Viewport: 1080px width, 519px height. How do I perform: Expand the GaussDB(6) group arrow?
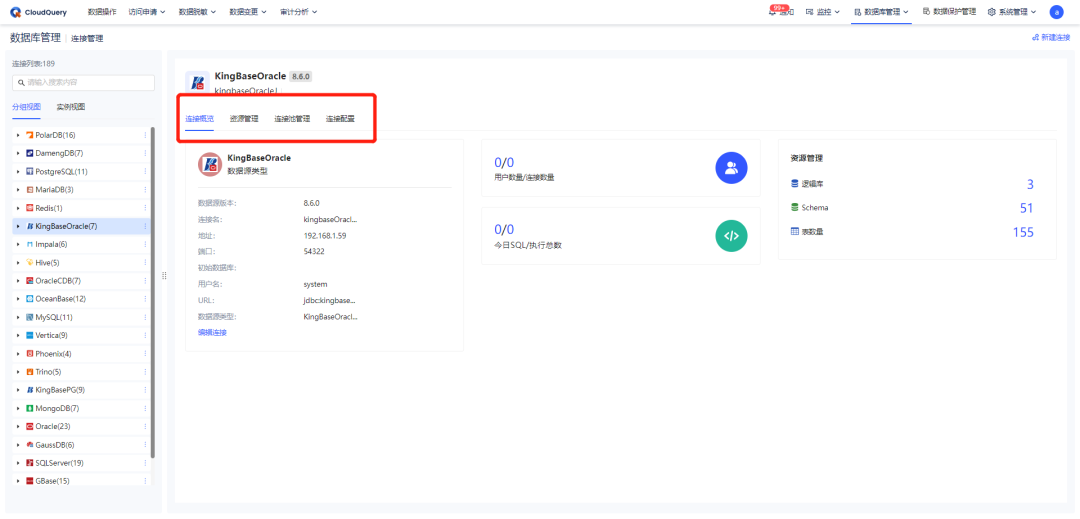coord(19,445)
